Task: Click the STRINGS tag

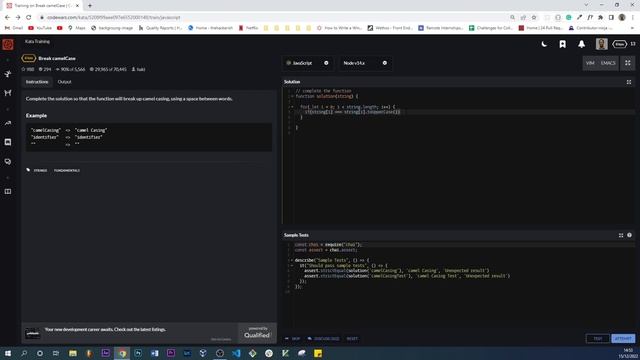Action: (40, 171)
